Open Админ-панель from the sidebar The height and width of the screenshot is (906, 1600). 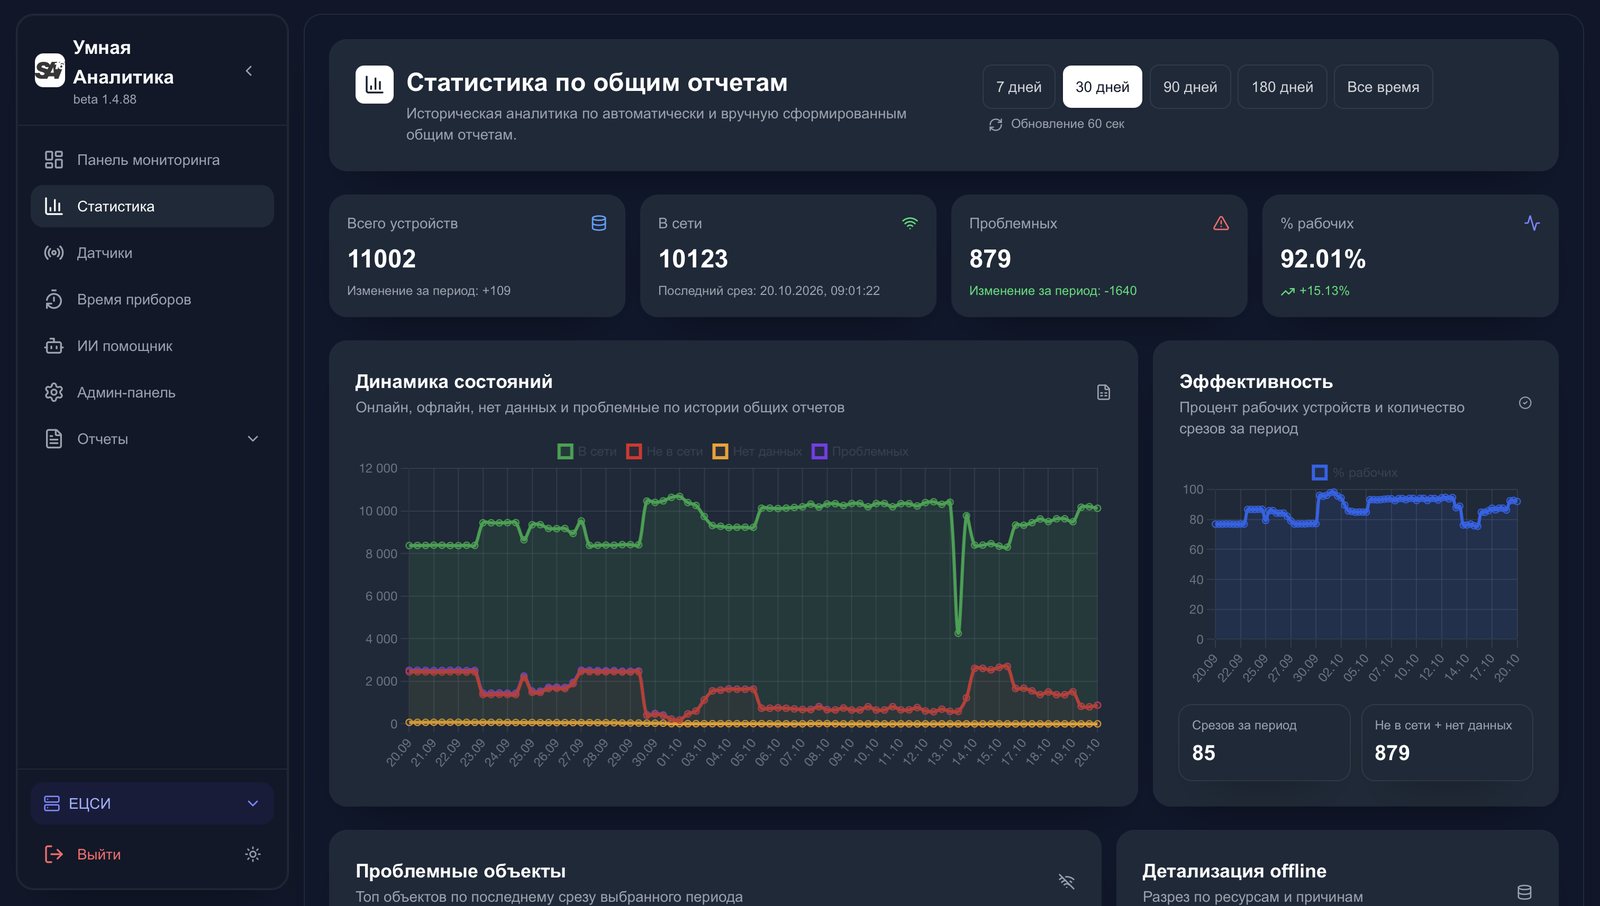click(152, 392)
